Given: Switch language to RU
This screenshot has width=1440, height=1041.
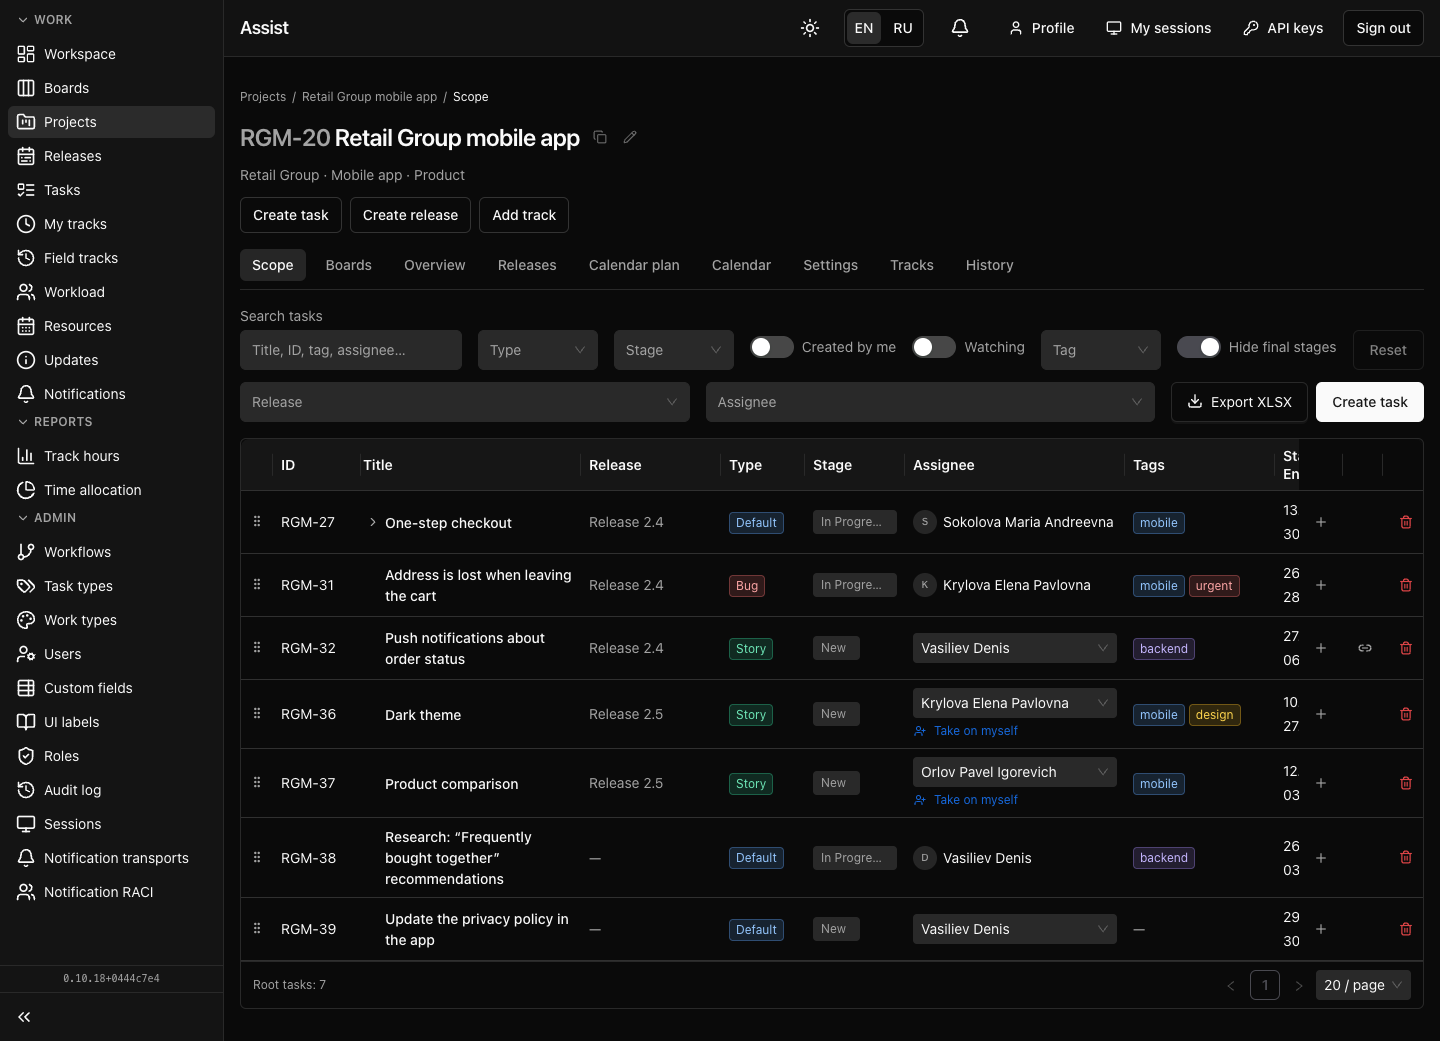Looking at the screenshot, I should click(903, 28).
